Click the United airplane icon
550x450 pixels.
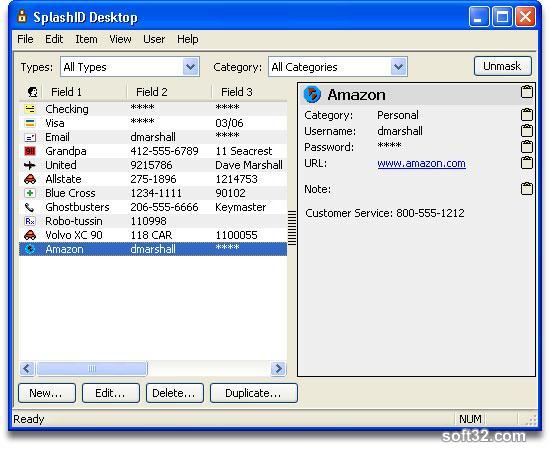tap(30, 165)
